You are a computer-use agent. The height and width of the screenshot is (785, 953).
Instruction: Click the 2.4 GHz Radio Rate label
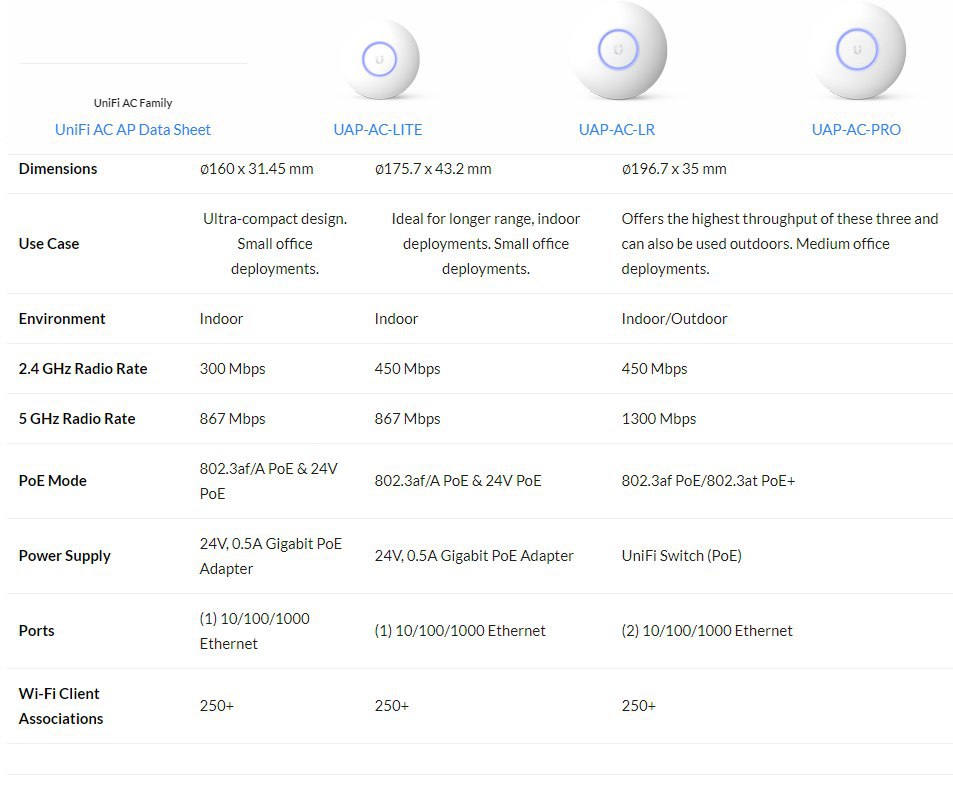tap(83, 369)
